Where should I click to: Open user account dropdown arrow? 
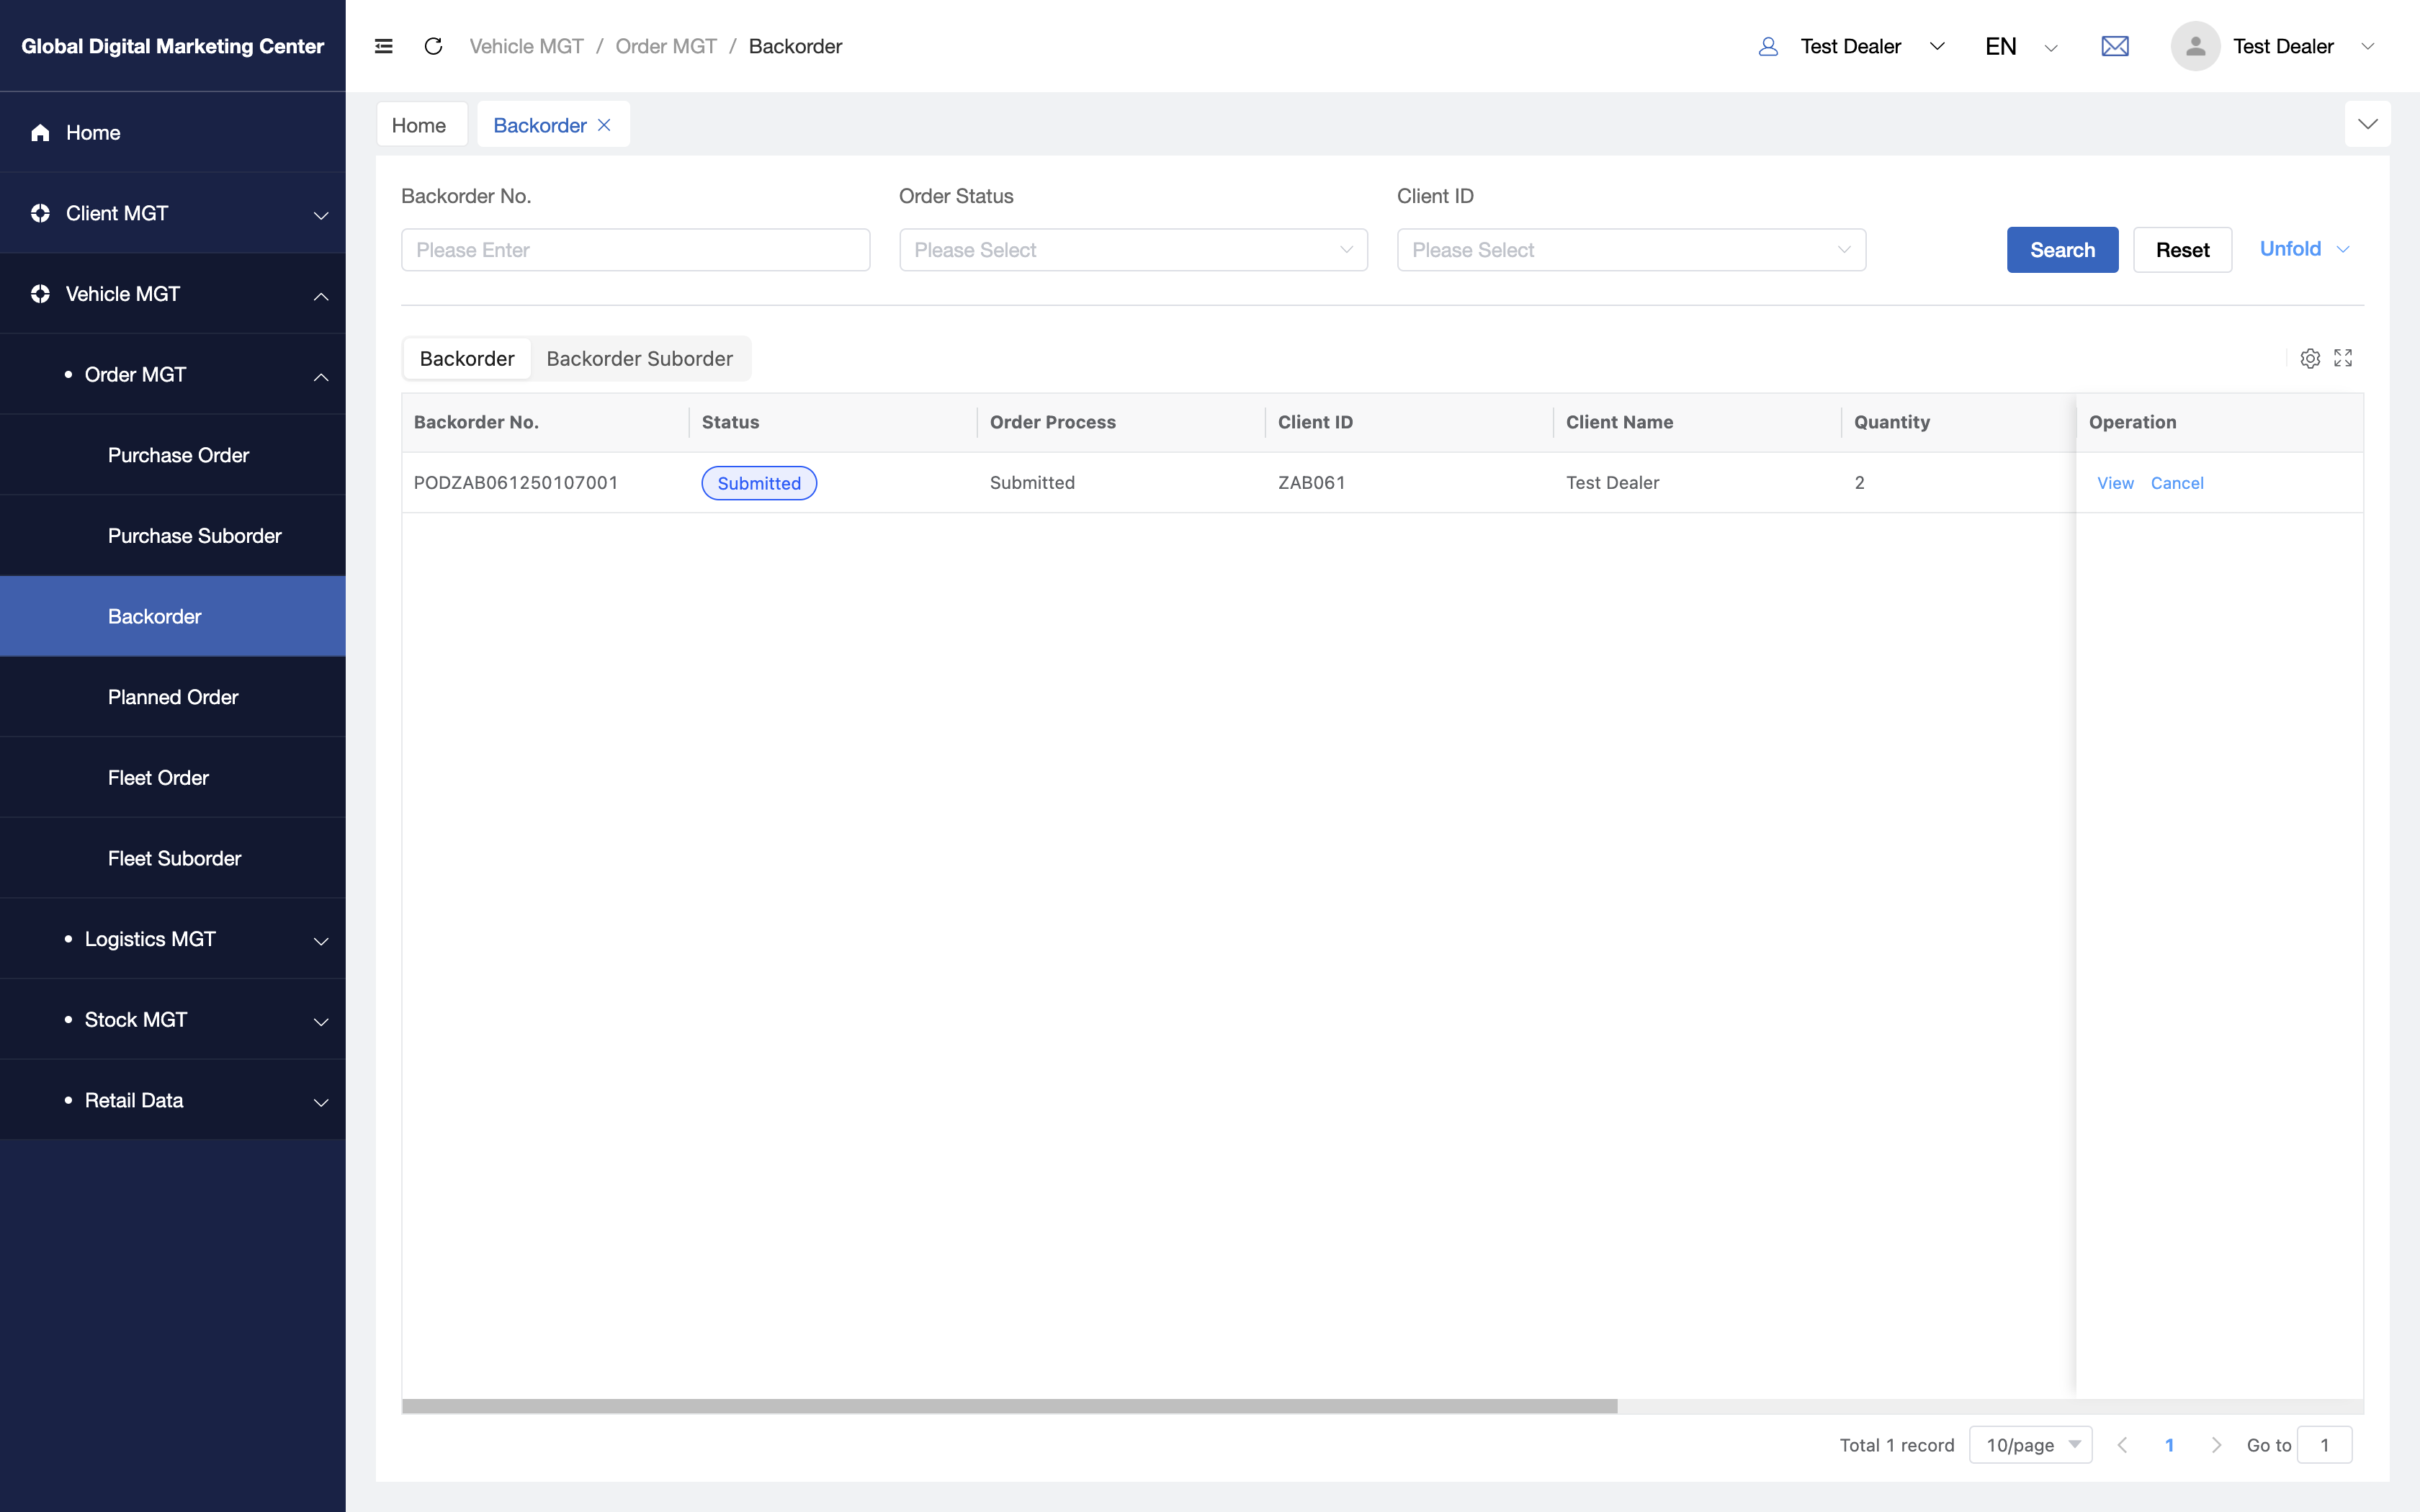pos(2367,46)
